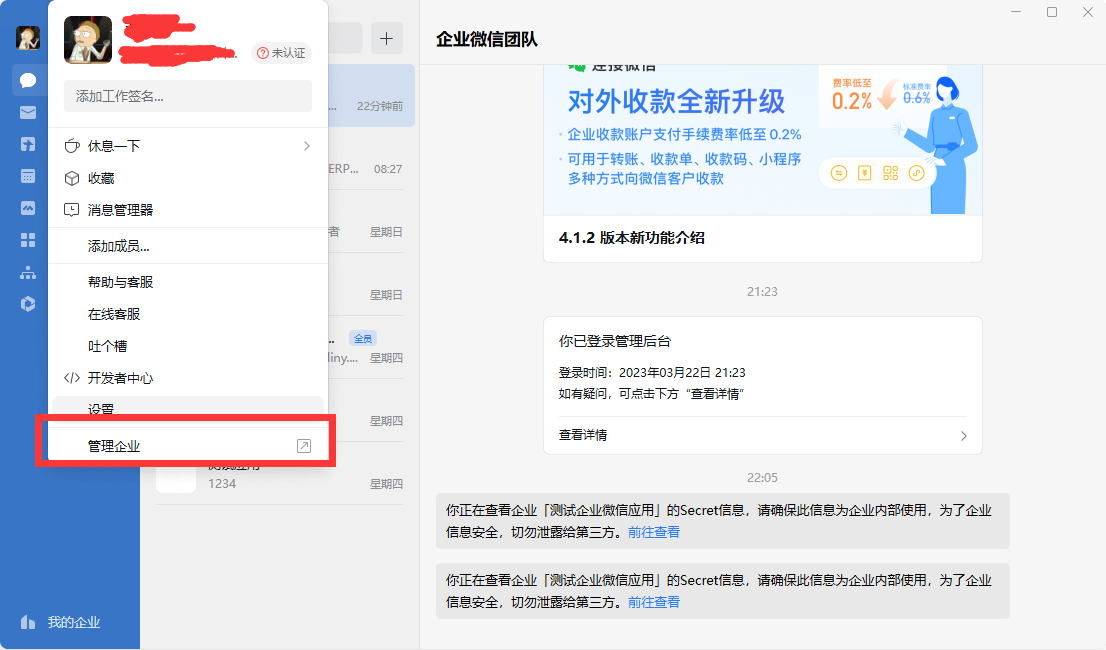Open the Mail envelope icon in sidebar
Screen dimensions: 1106x650
click(x=28, y=113)
